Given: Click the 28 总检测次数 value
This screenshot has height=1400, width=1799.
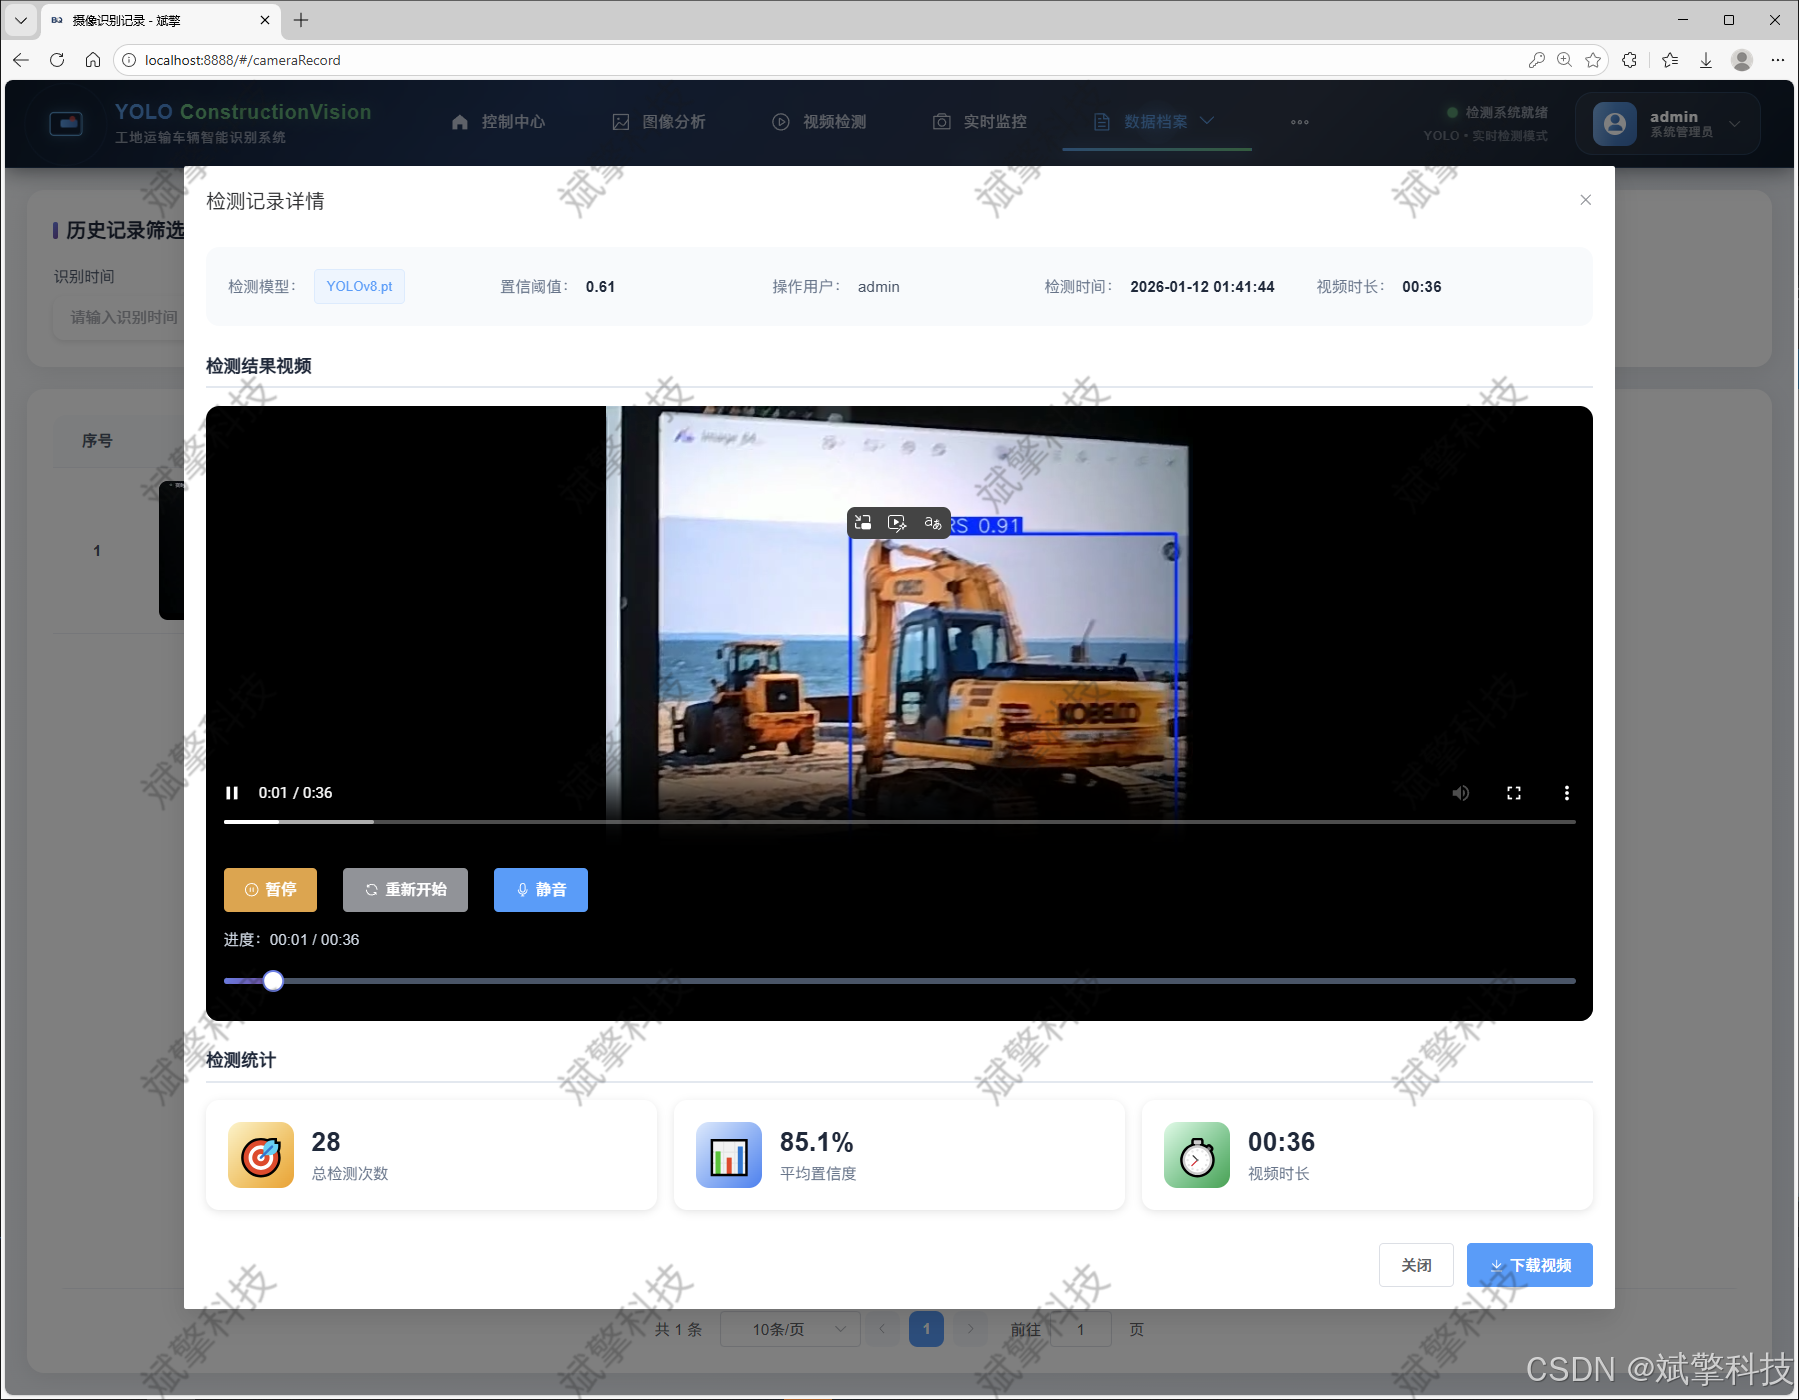Looking at the screenshot, I should coord(326,1142).
